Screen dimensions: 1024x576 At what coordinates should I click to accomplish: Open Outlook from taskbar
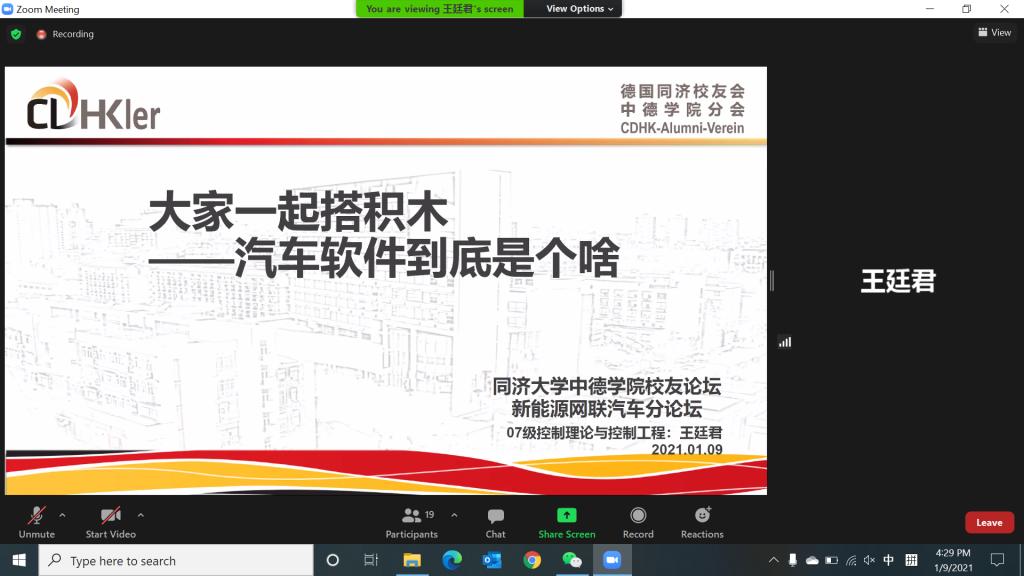[492, 560]
